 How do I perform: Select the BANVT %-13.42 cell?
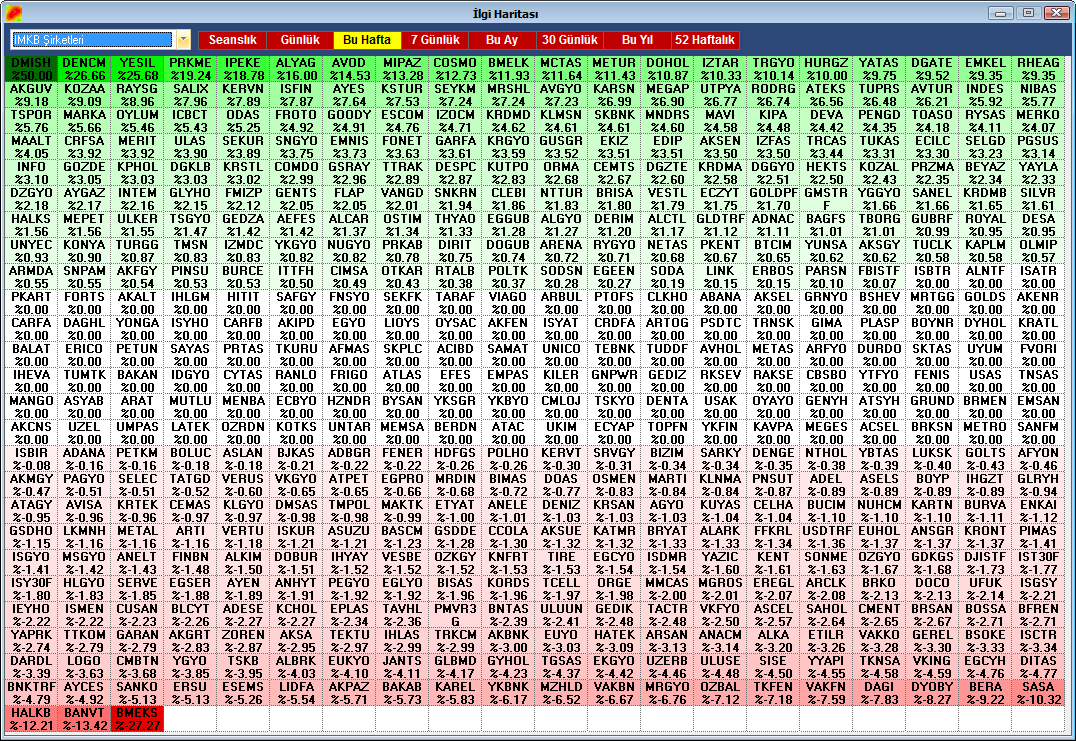pyautogui.click(x=84, y=718)
